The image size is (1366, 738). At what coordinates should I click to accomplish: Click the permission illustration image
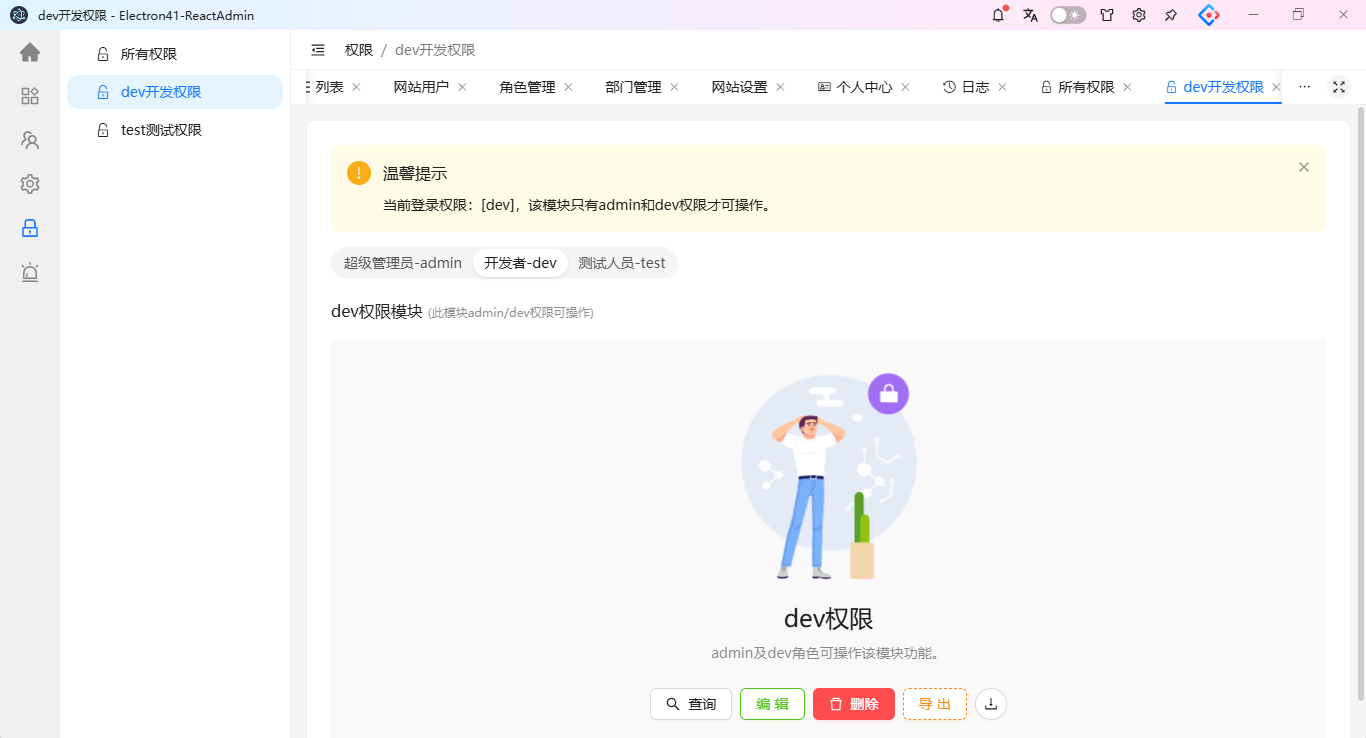(x=828, y=477)
